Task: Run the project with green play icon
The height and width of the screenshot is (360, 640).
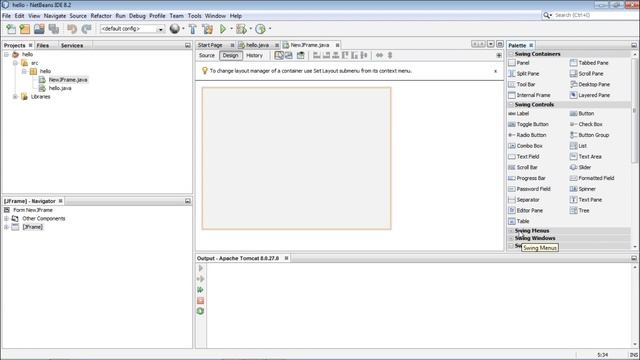Action: click(x=223, y=29)
